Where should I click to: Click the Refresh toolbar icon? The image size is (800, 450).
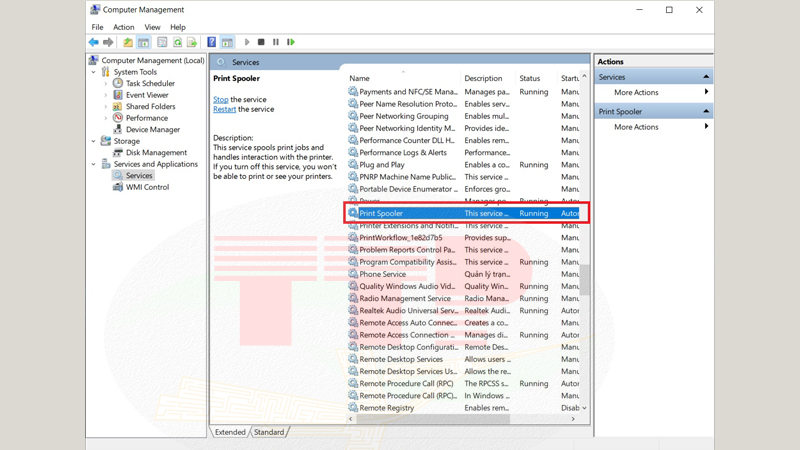click(x=177, y=42)
